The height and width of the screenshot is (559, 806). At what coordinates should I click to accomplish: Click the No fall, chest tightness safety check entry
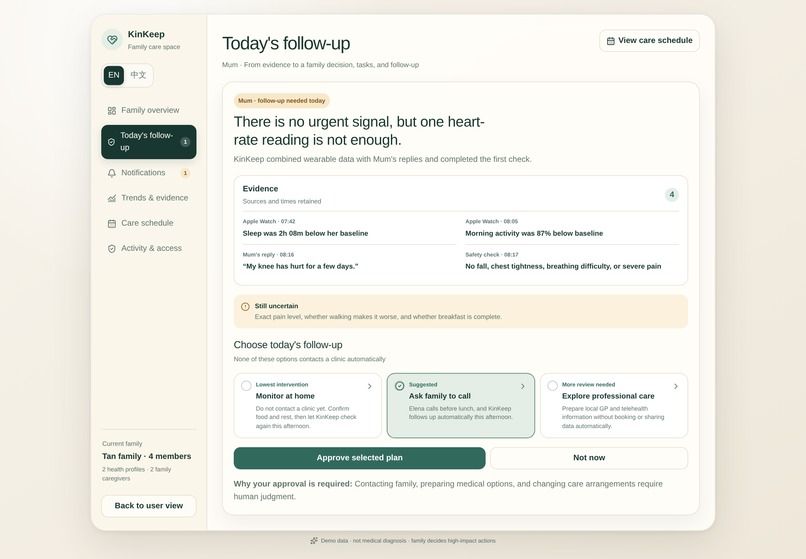(563, 266)
